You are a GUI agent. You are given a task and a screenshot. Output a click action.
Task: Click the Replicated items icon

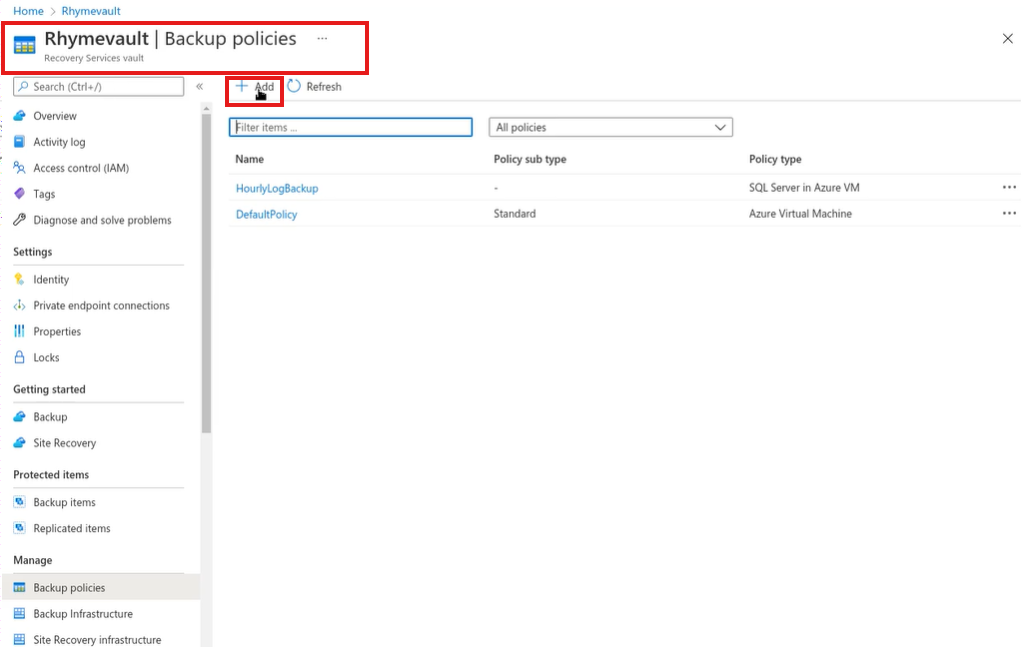click(x=20, y=528)
